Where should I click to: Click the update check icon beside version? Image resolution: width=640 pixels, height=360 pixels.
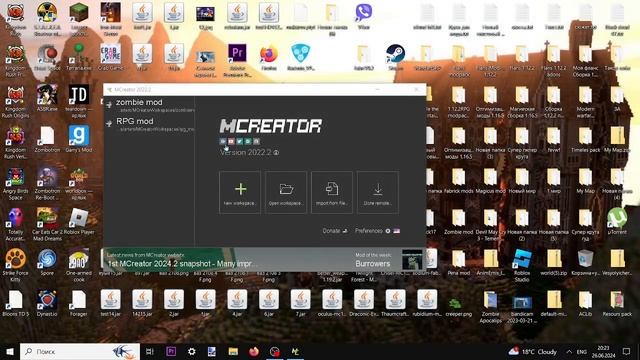276,152
